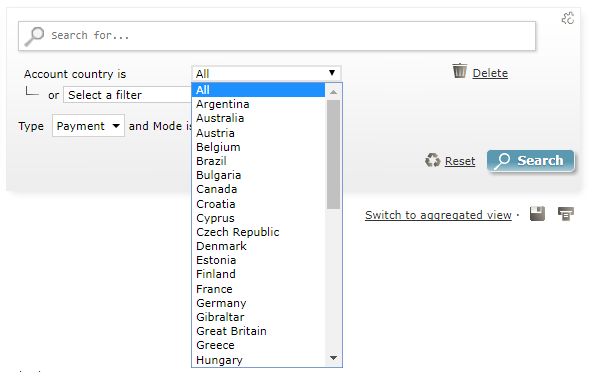
Task: Click Switch to aggregated view link
Action: coord(438,215)
